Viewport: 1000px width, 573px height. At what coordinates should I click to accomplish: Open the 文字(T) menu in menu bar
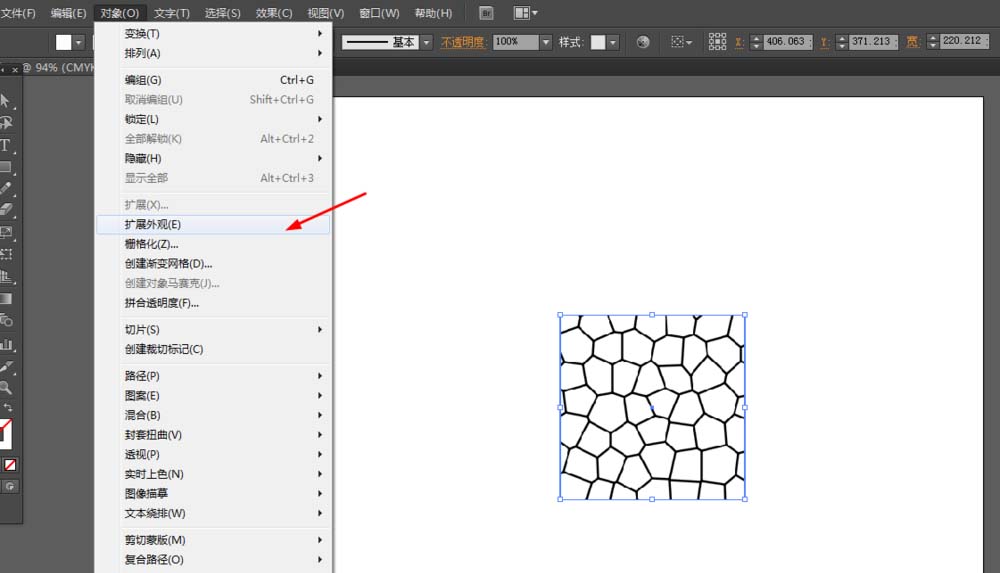tap(172, 13)
